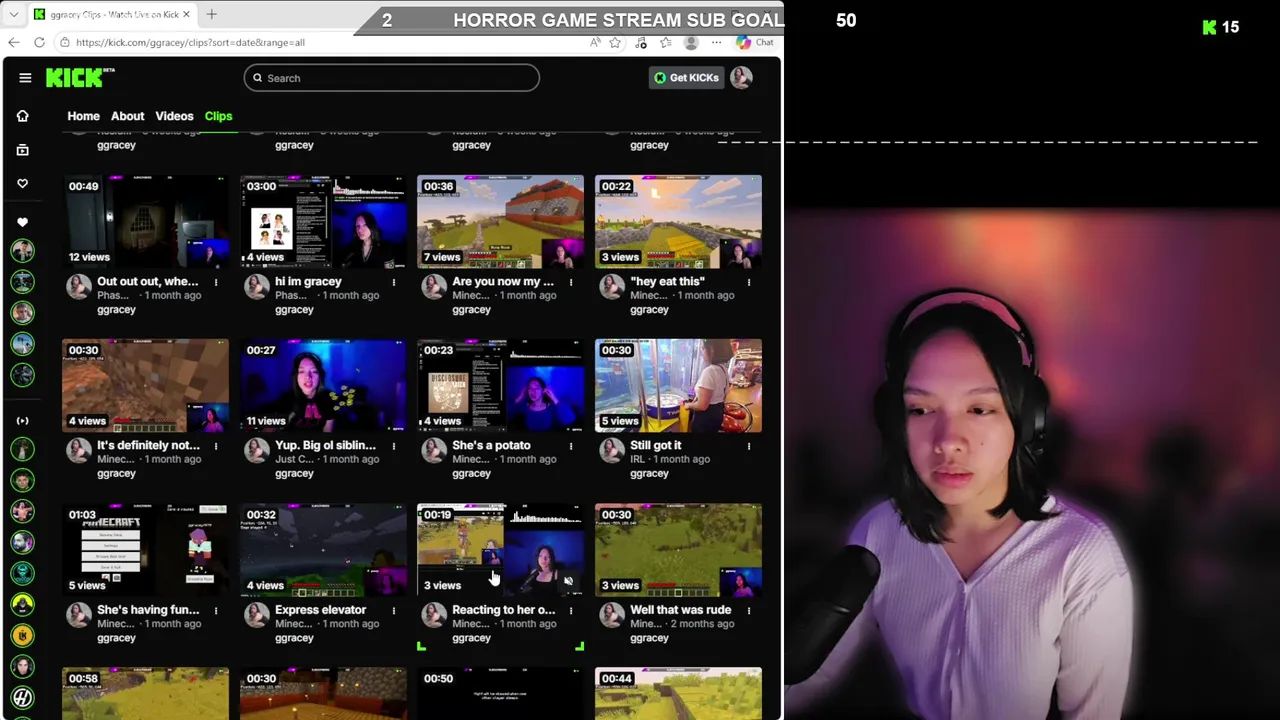
Task: Go back in the browser
Action: click(13, 42)
